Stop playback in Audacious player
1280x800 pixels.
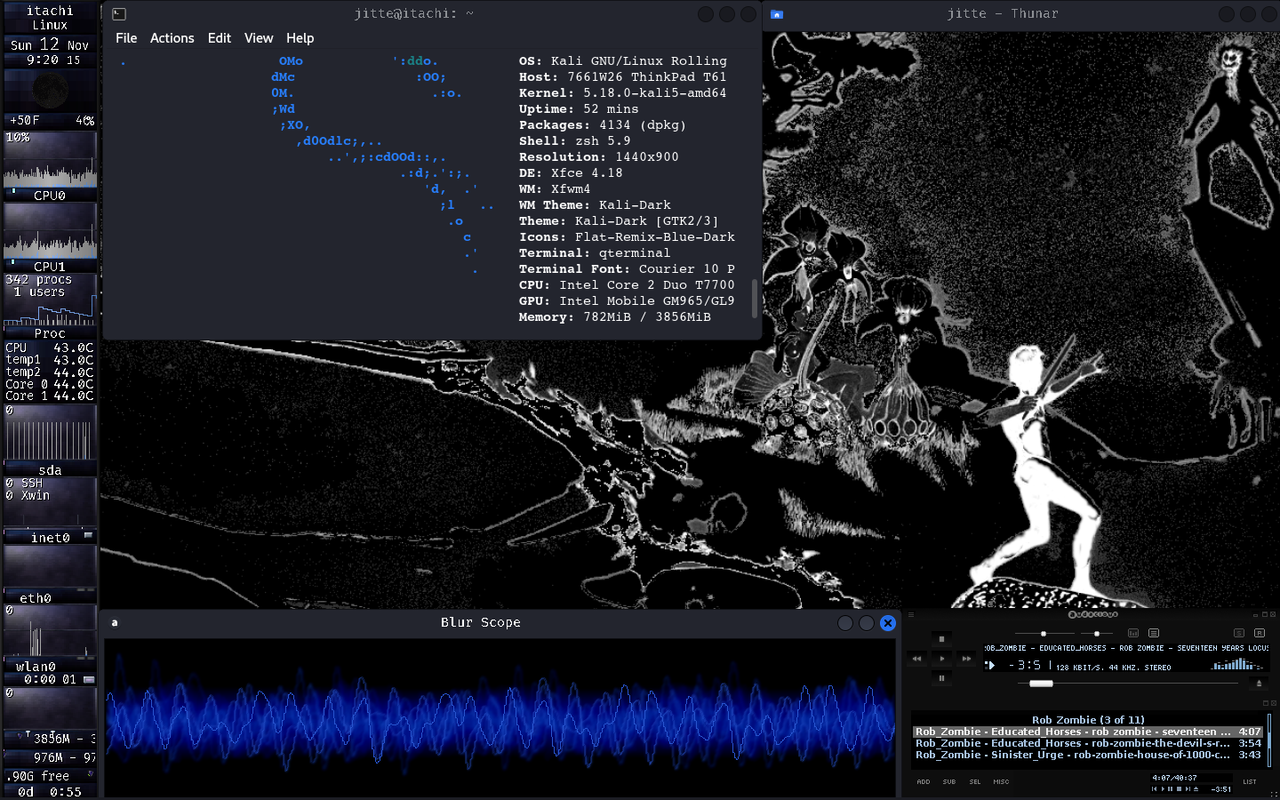point(942,639)
